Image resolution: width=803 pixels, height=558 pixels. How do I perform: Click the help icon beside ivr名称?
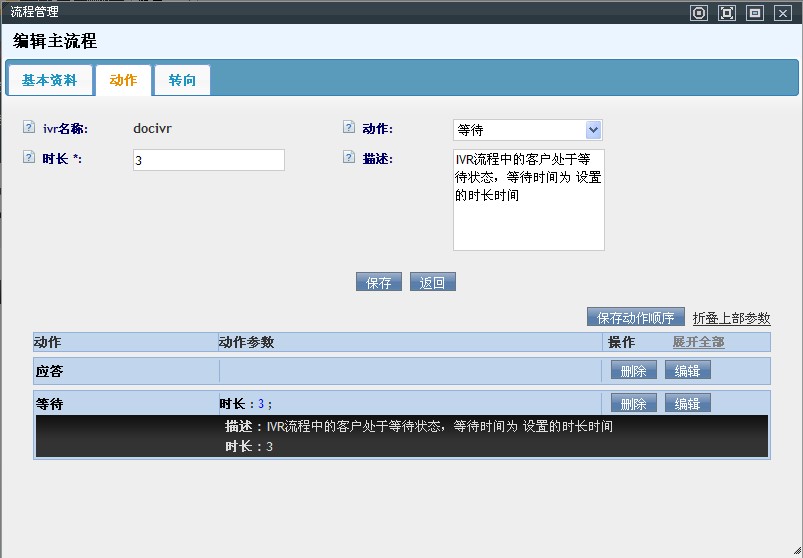(28, 128)
